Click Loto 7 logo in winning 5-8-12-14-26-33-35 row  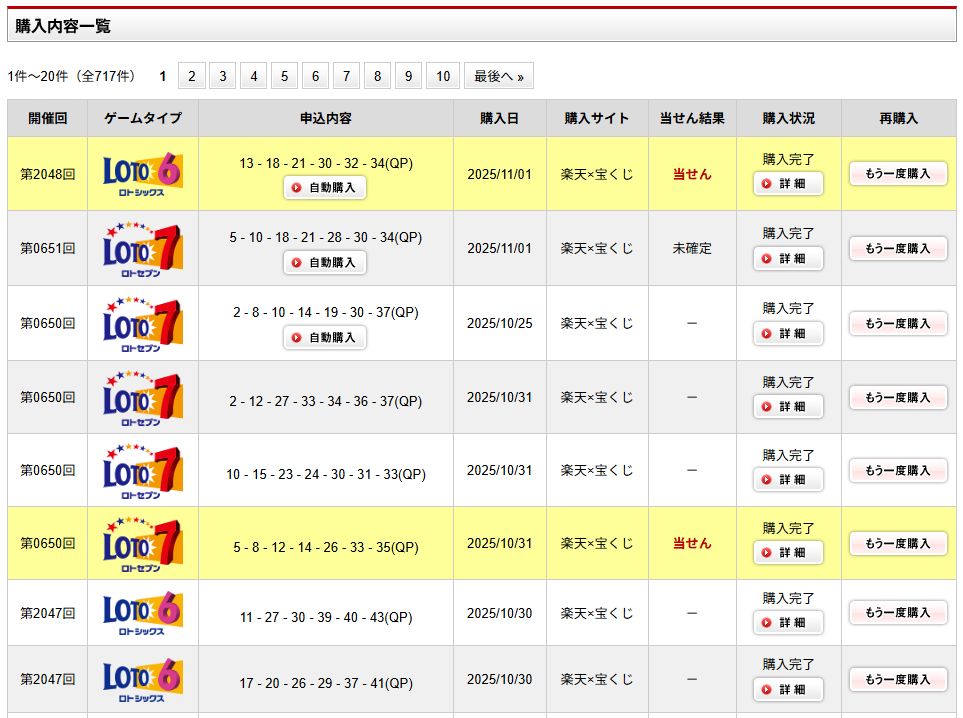pyautogui.click(x=143, y=543)
